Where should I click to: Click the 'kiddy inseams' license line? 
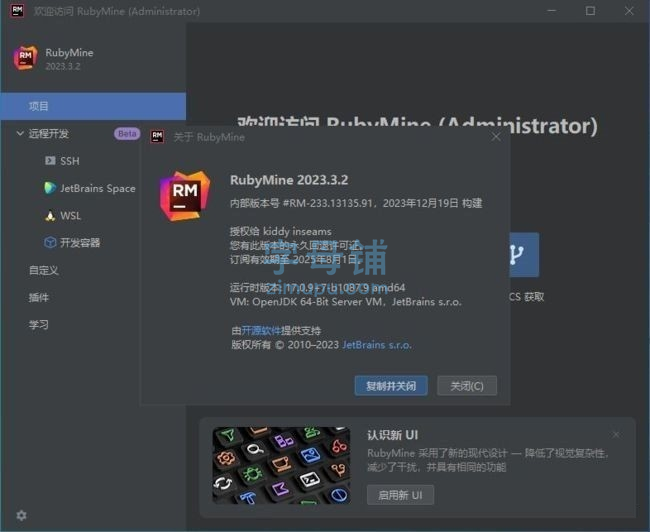[x=281, y=231]
